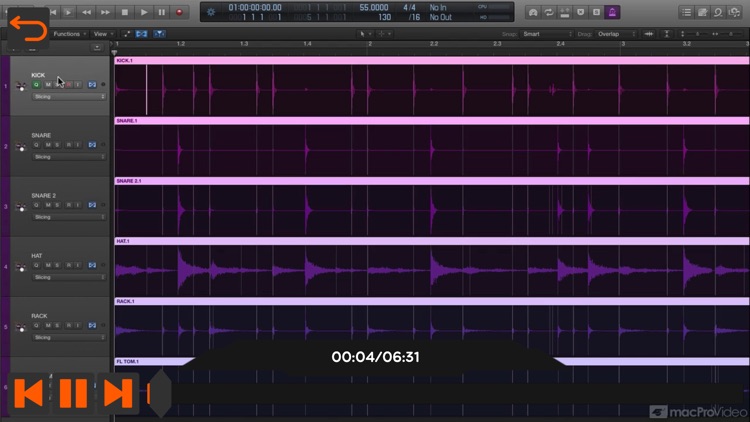The width and height of the screenshot is (750, 422).
Task: Open the Media Browser icon
Action: [735, 12]
